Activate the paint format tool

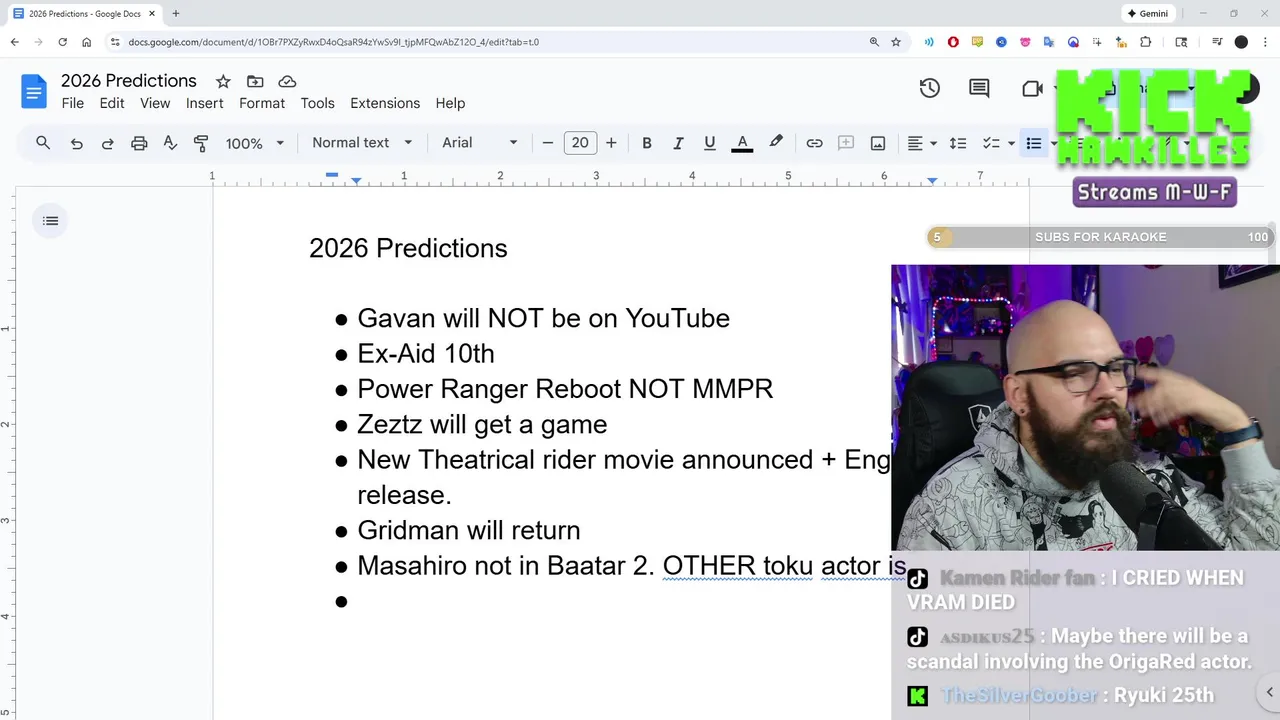(x=201, y=143)
